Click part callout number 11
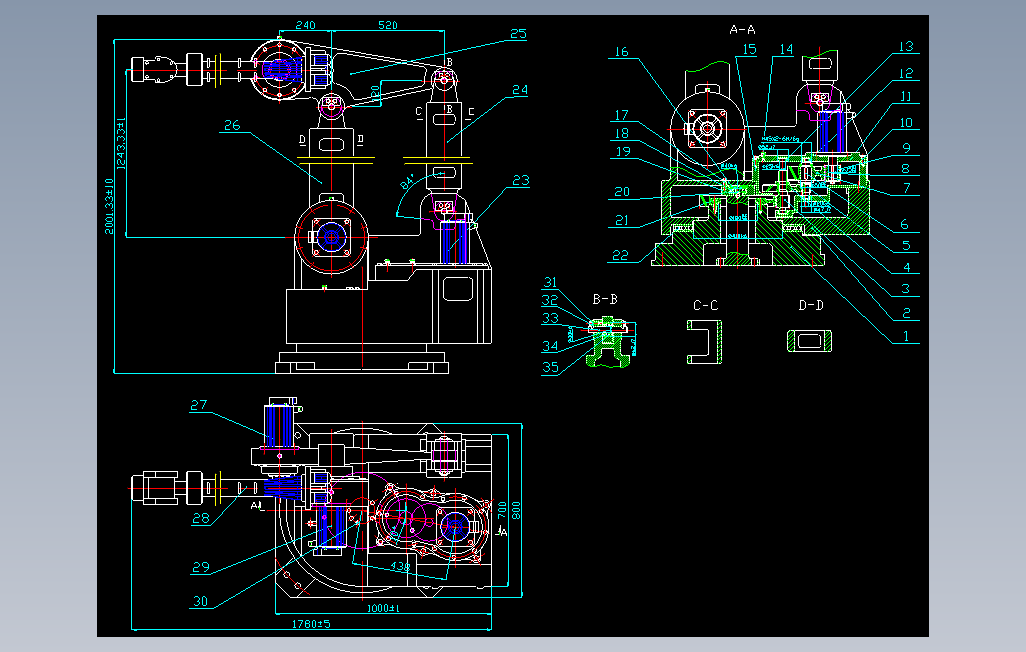The width and height of the screenshot is (1026, 652). coord(906,96)
